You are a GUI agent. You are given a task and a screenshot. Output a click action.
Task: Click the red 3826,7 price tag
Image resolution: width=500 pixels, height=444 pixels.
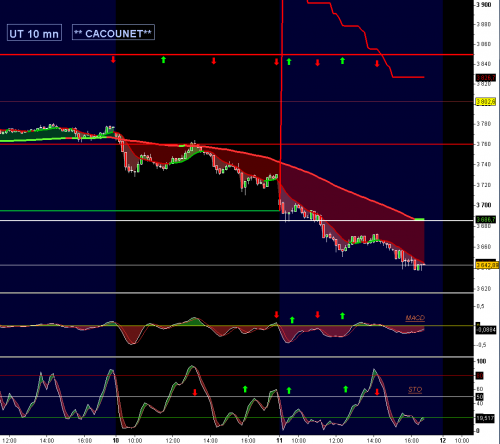[486, 78]
